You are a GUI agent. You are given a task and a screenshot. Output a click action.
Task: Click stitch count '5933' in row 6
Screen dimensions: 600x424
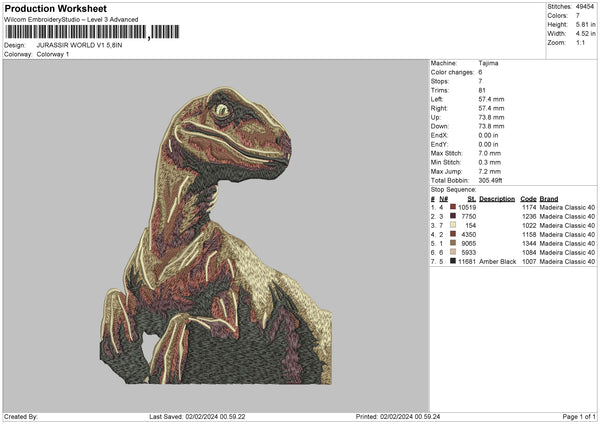(x=469, y=253)
